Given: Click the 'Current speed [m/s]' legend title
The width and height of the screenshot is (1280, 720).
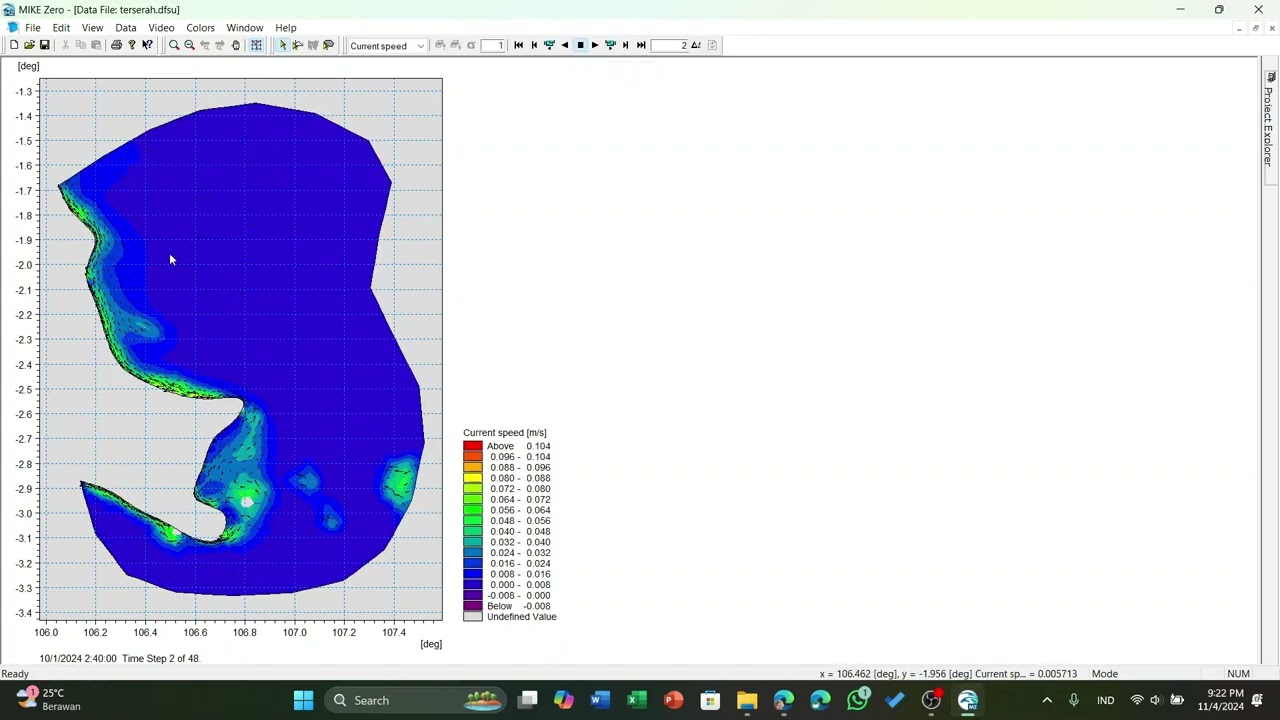Looking at the screenshot, I should click(505, 433).
